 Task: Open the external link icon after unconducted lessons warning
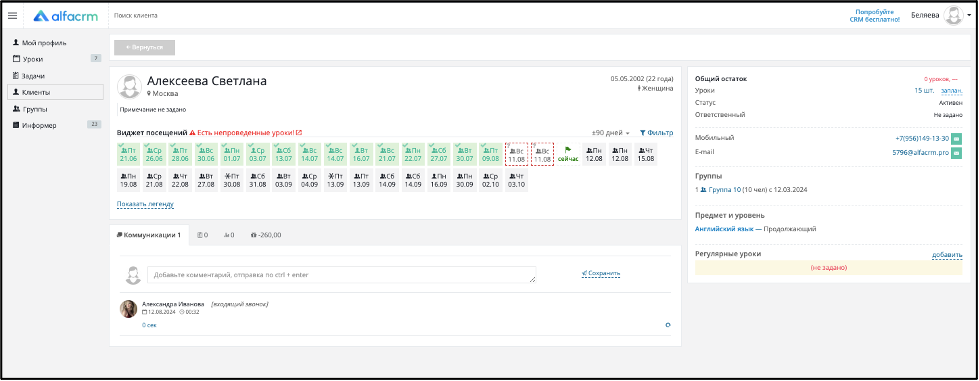299,132
